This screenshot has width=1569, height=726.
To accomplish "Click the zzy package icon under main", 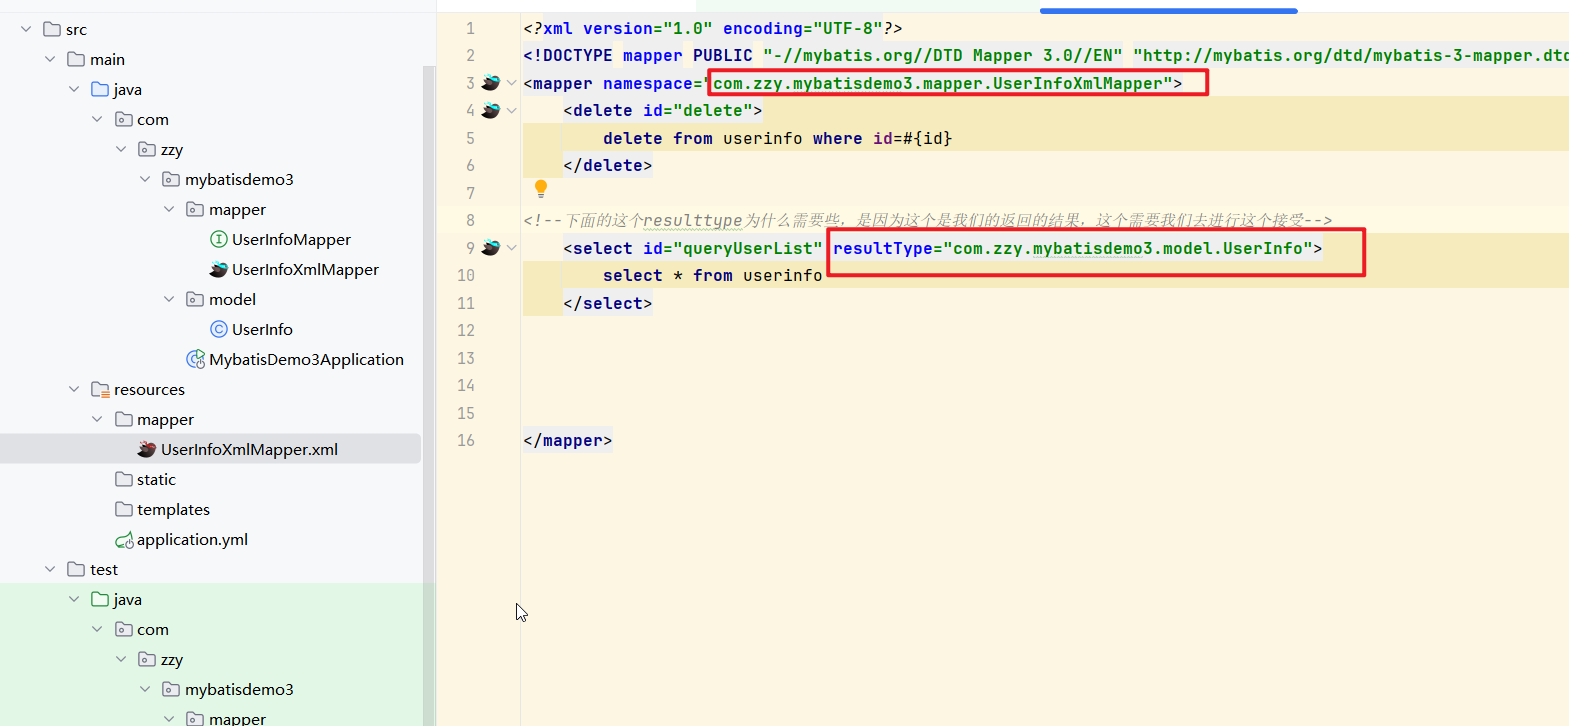I will pyautogui.click(x=147, y=149).
